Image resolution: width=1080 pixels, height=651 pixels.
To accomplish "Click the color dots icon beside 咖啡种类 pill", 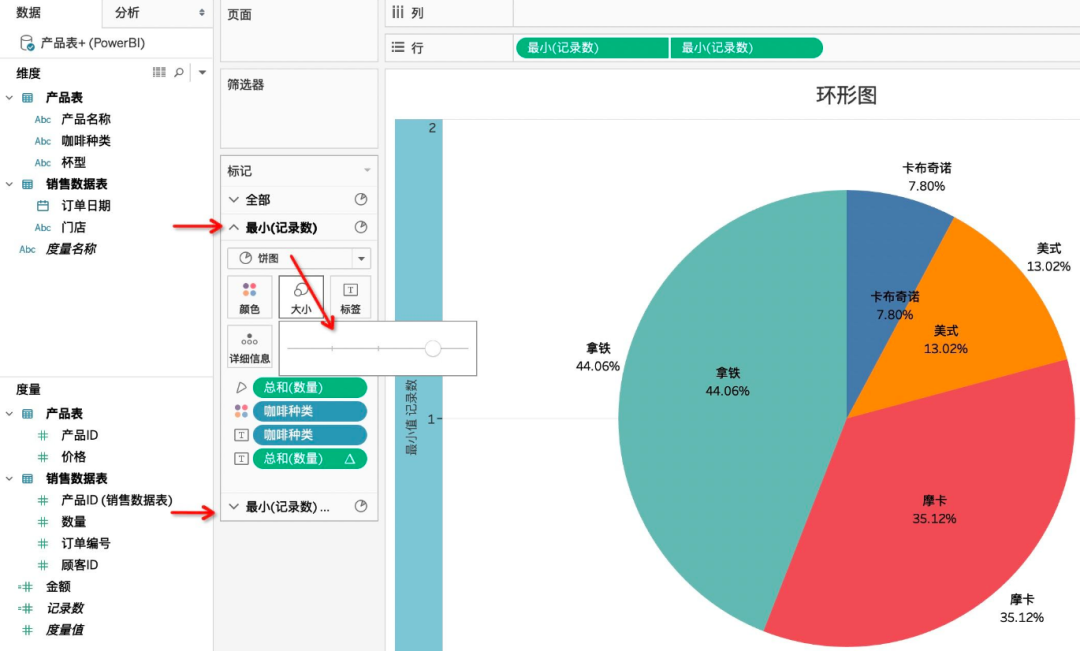I will 241,411.
